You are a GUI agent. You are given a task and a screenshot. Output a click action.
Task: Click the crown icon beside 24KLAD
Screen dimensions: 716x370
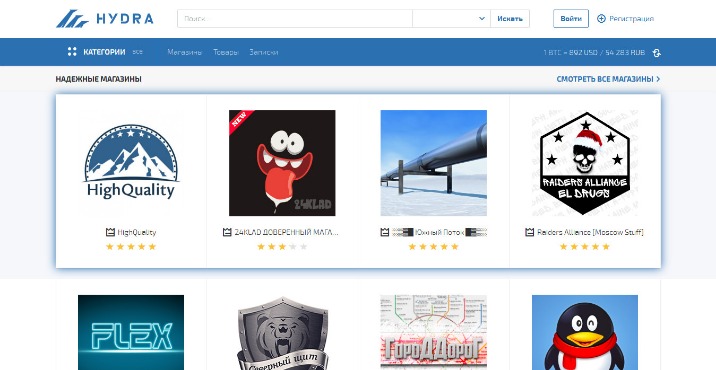pyautogui.click(x=227, y=232)
